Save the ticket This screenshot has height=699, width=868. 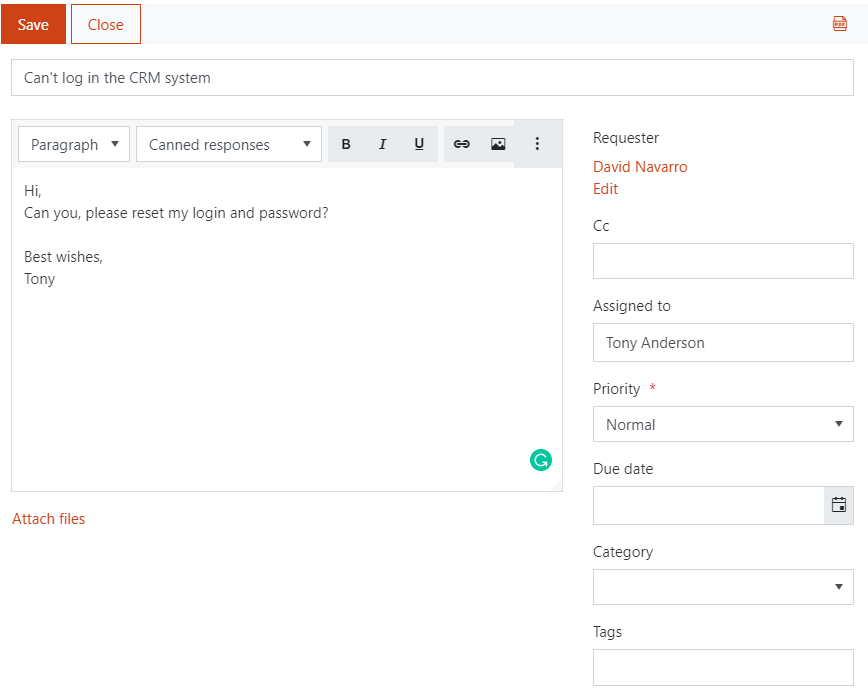[33, 24]
